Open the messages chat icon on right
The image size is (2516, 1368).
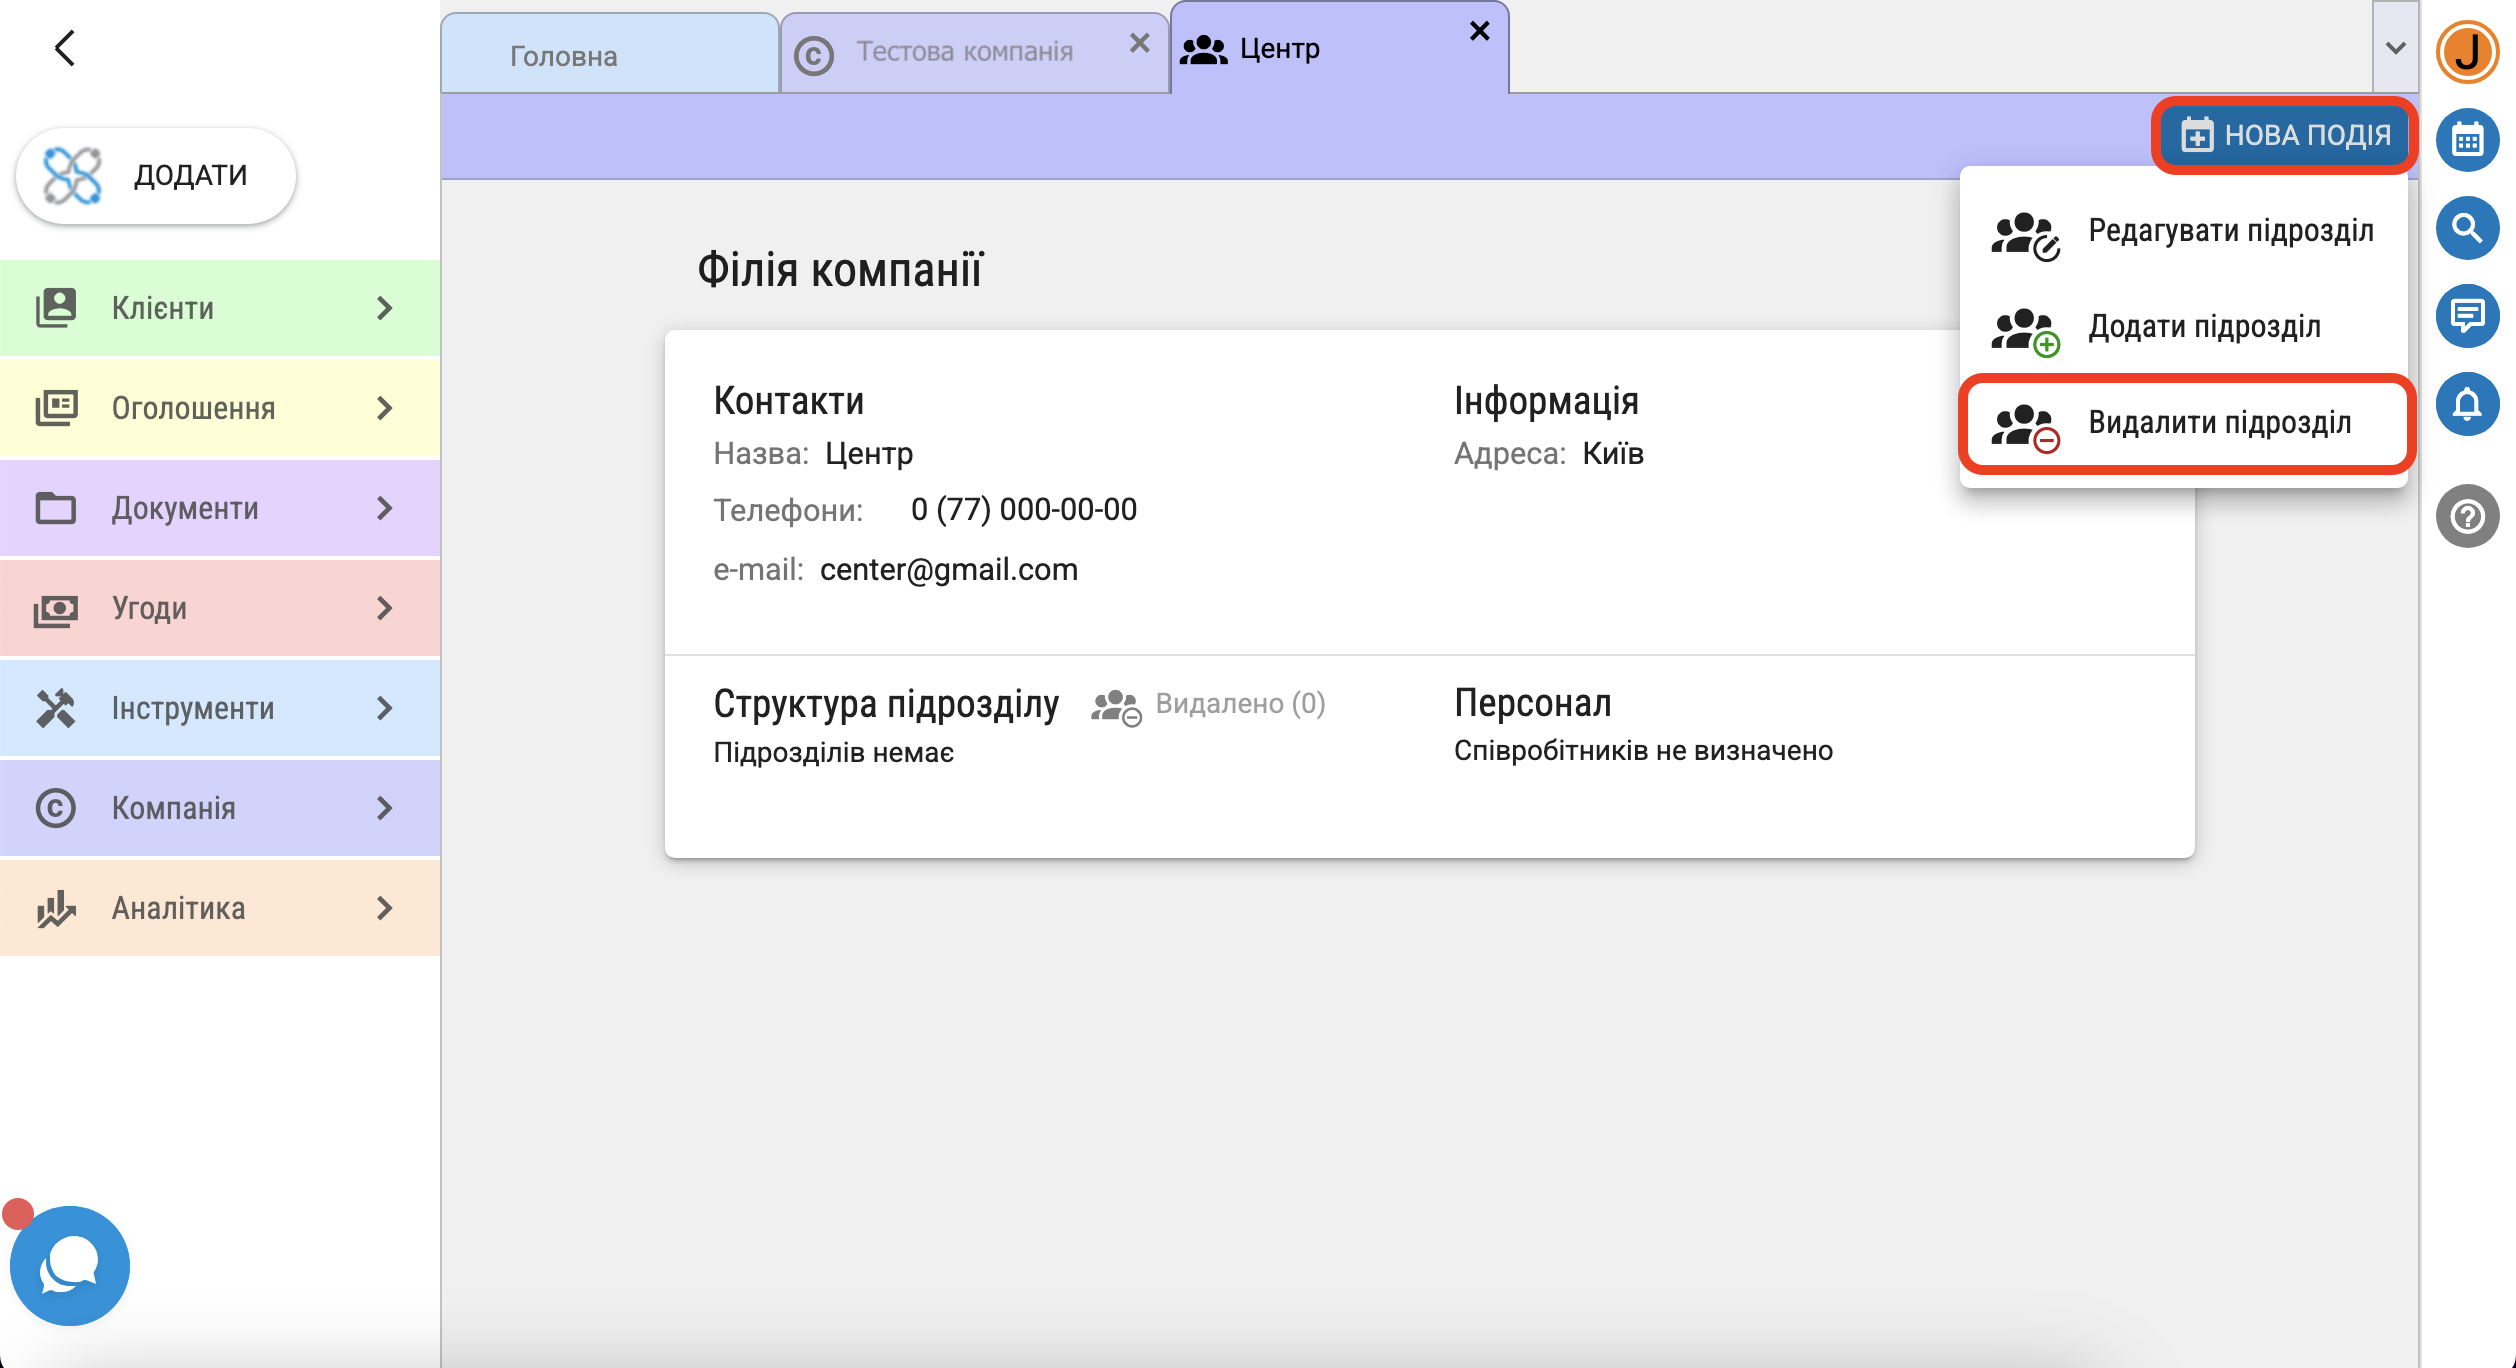coord(2467,316)
